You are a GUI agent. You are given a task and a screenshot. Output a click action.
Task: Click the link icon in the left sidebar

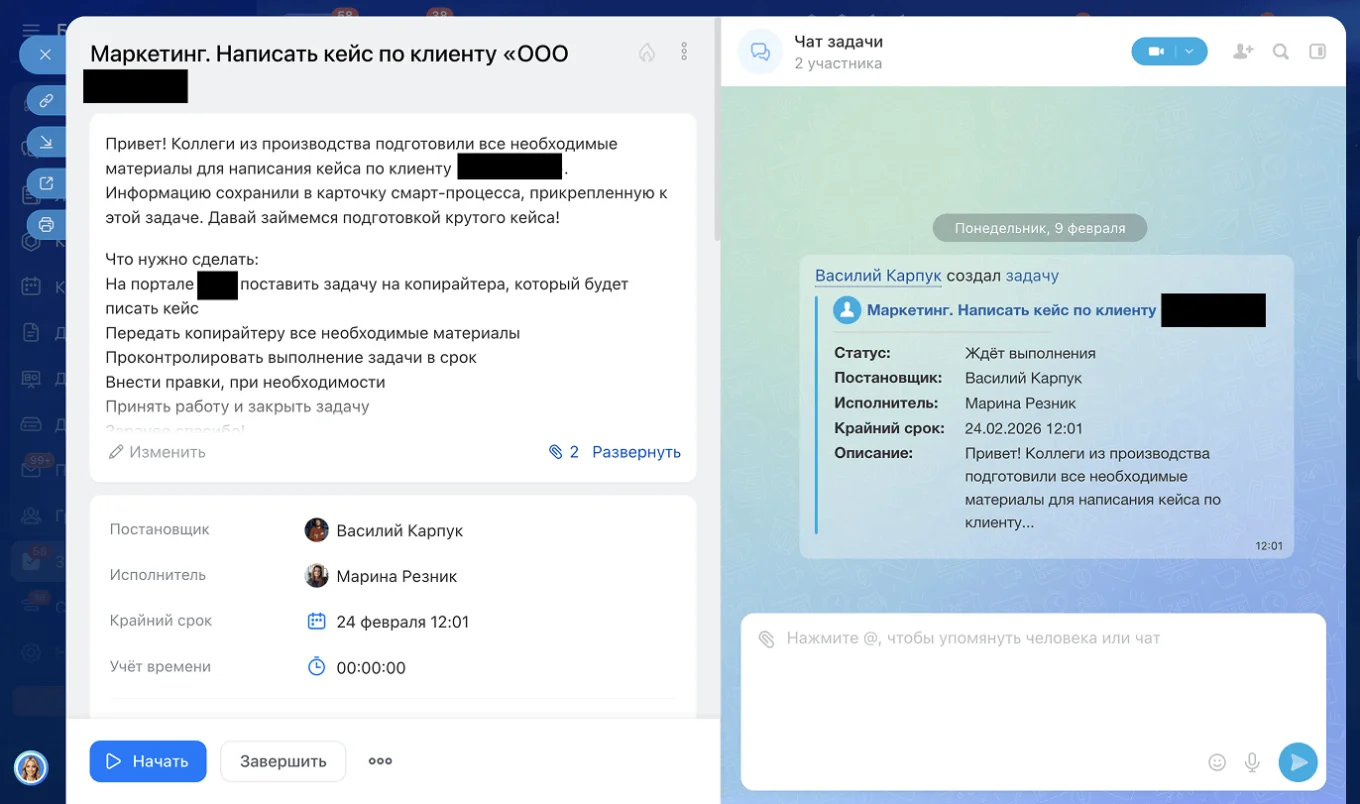[45, 100]
